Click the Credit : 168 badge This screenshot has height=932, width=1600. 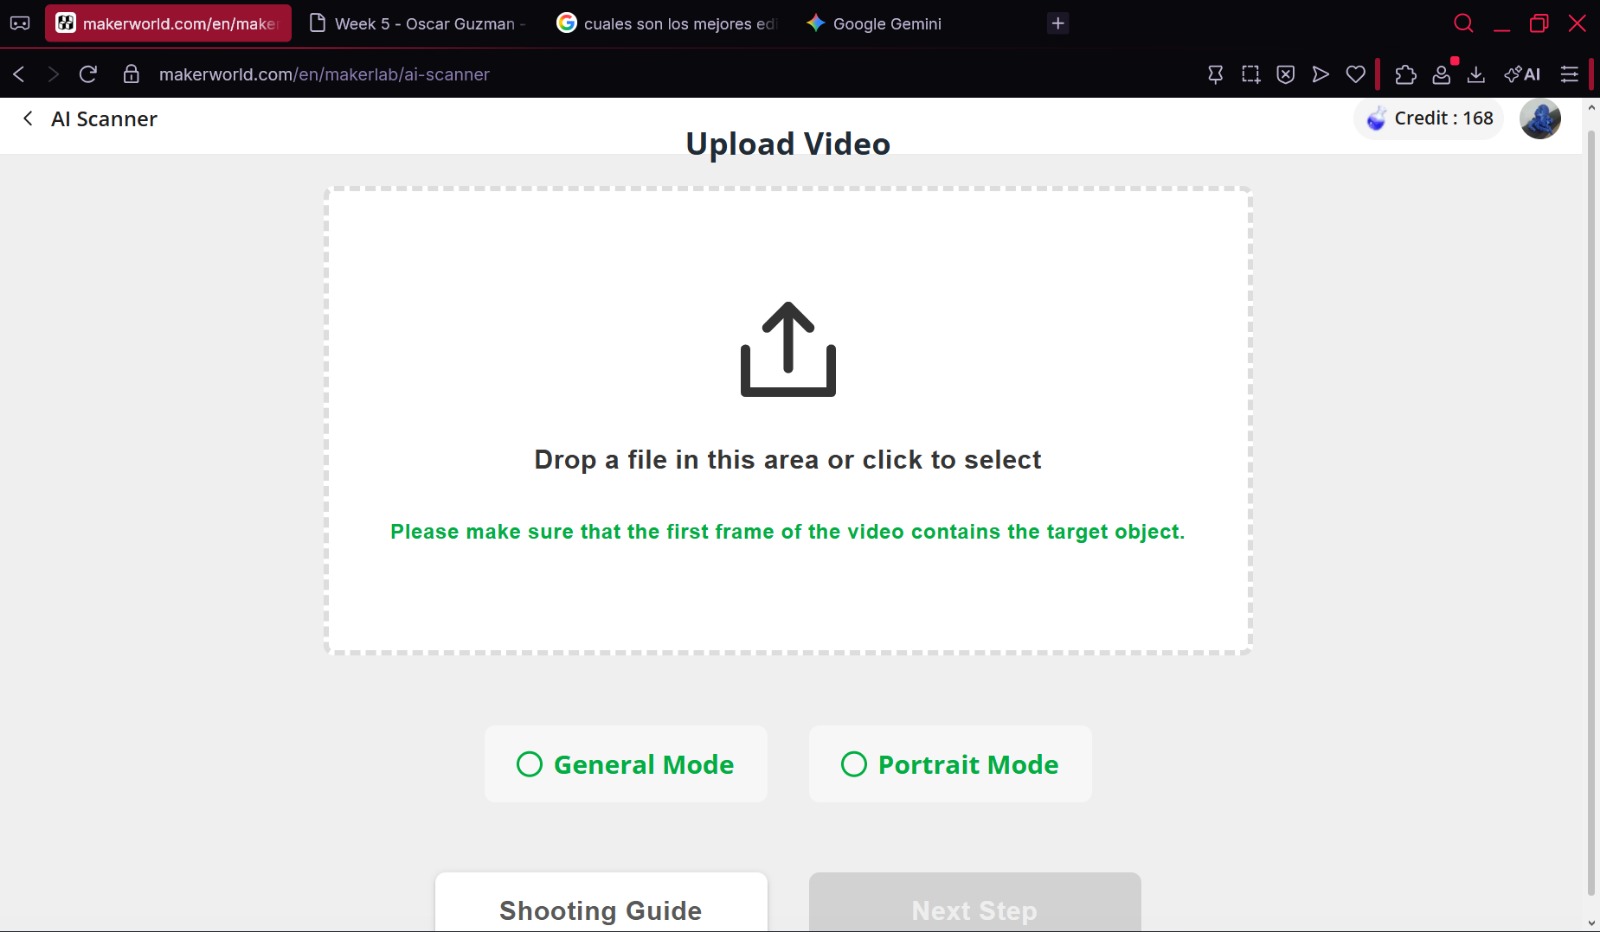(1429, 118)
